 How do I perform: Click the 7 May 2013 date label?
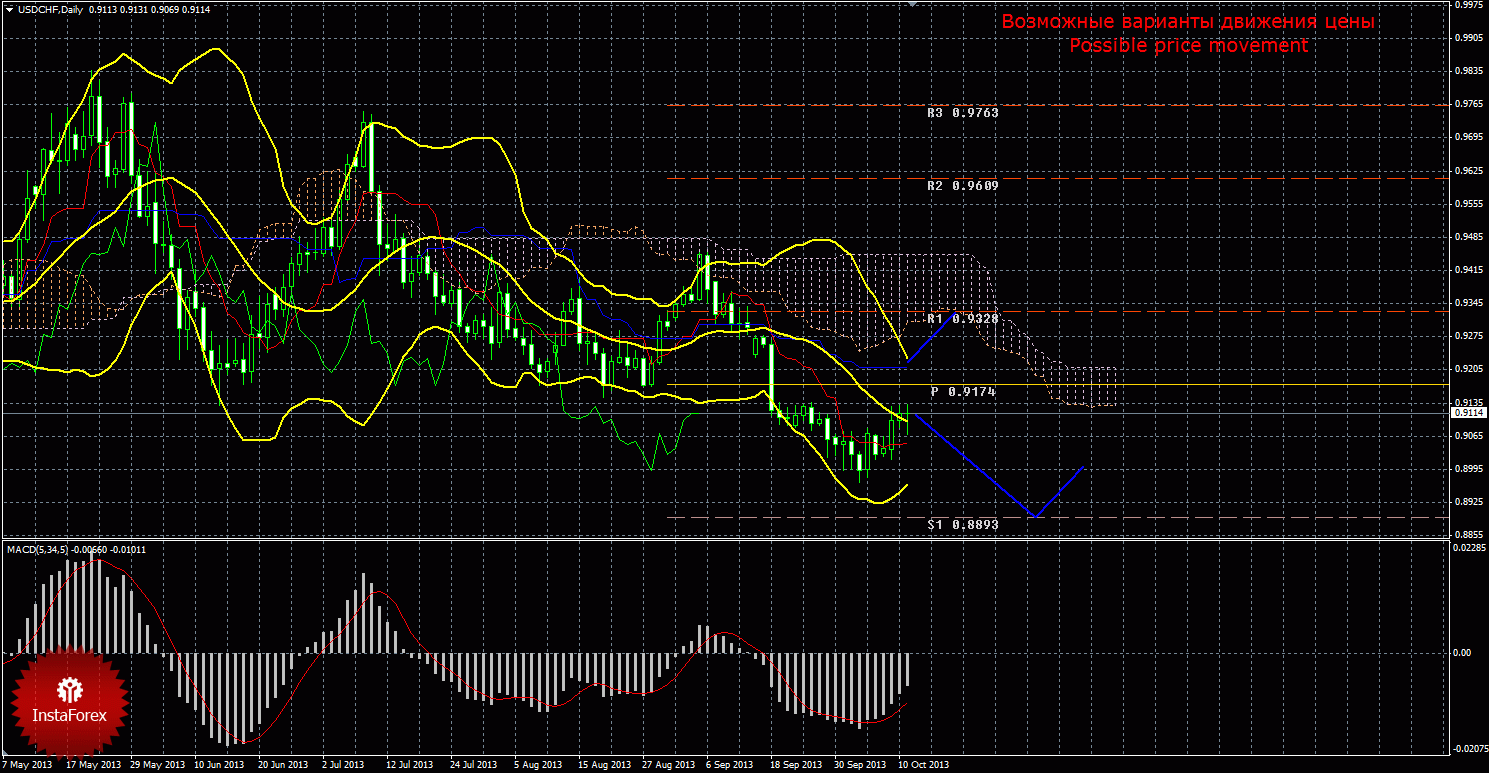[28, 765]
